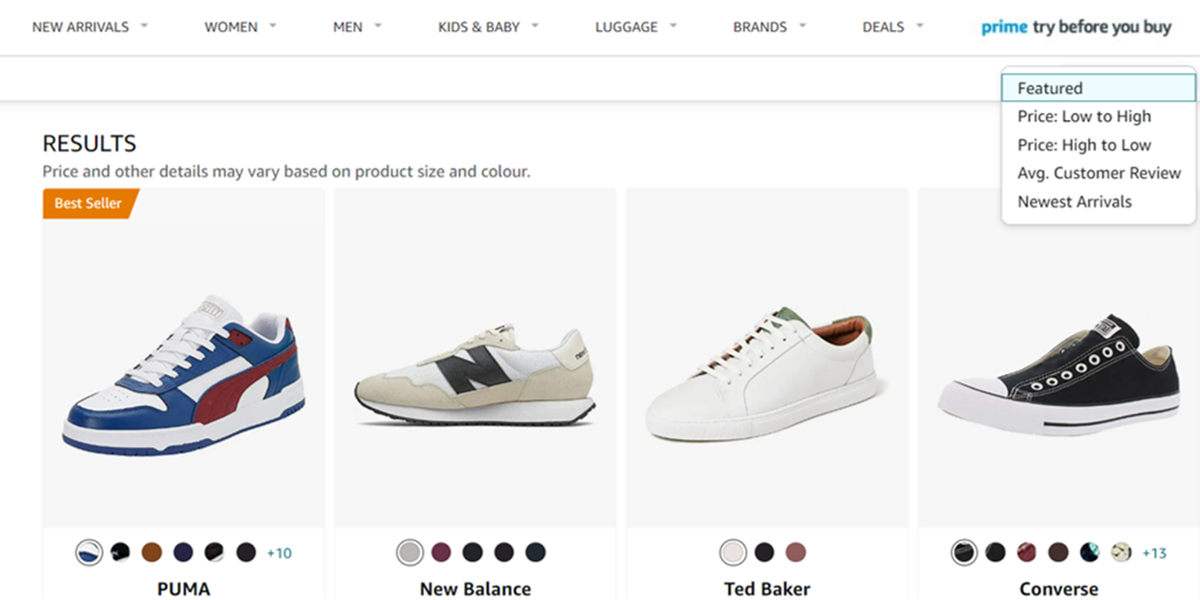
Task: Select the black Converse color swatch
Action: coord(963,551)
